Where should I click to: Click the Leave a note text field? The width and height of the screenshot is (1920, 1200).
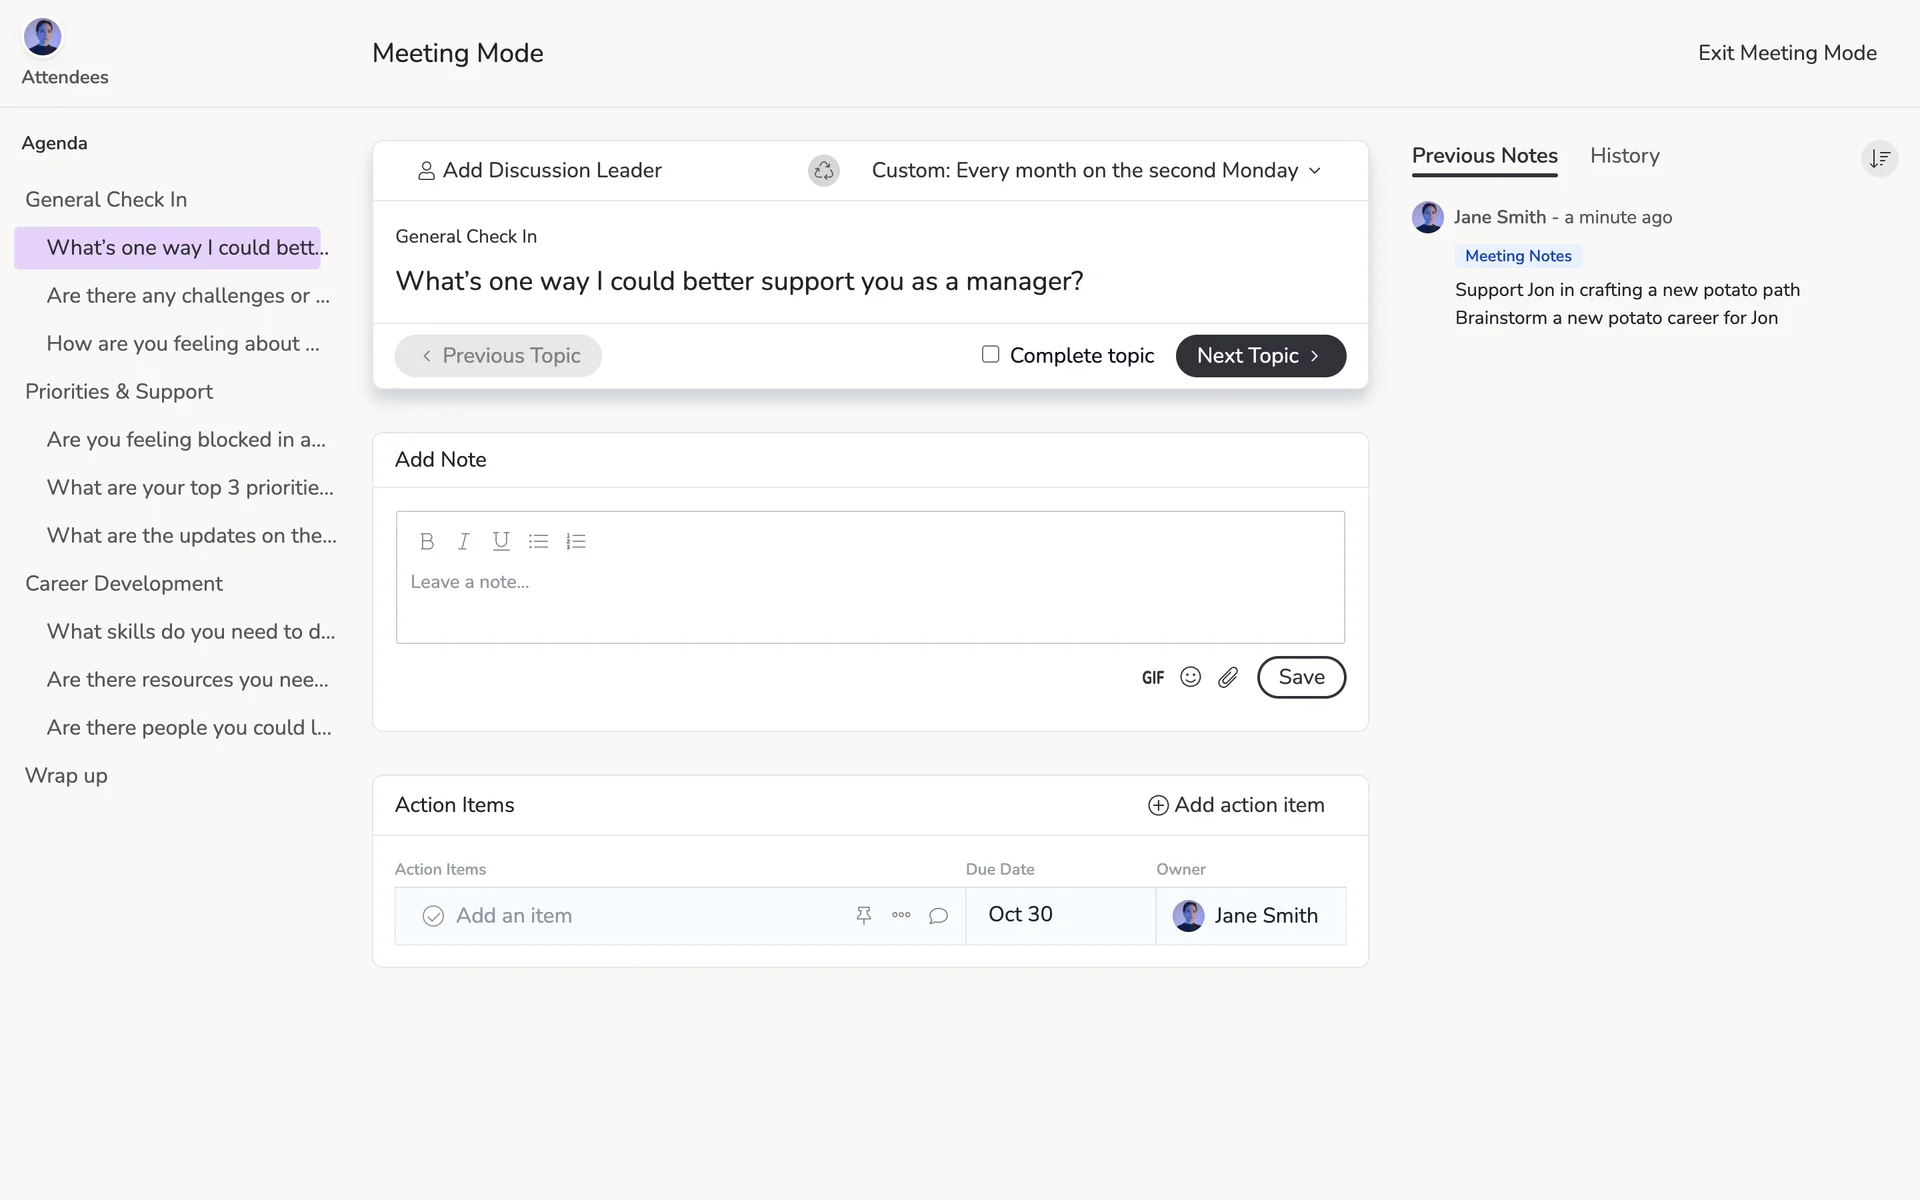[870, 600]
